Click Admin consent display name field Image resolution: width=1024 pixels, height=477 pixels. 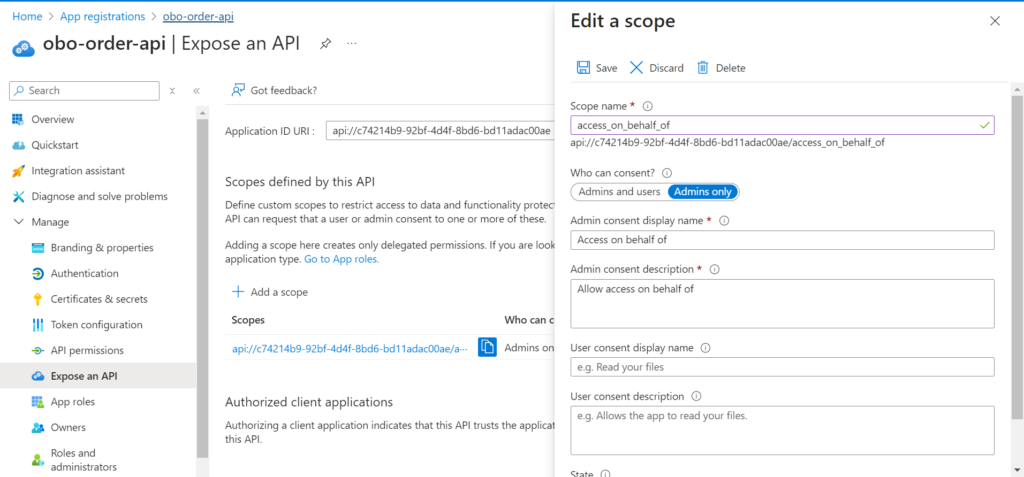782,240
